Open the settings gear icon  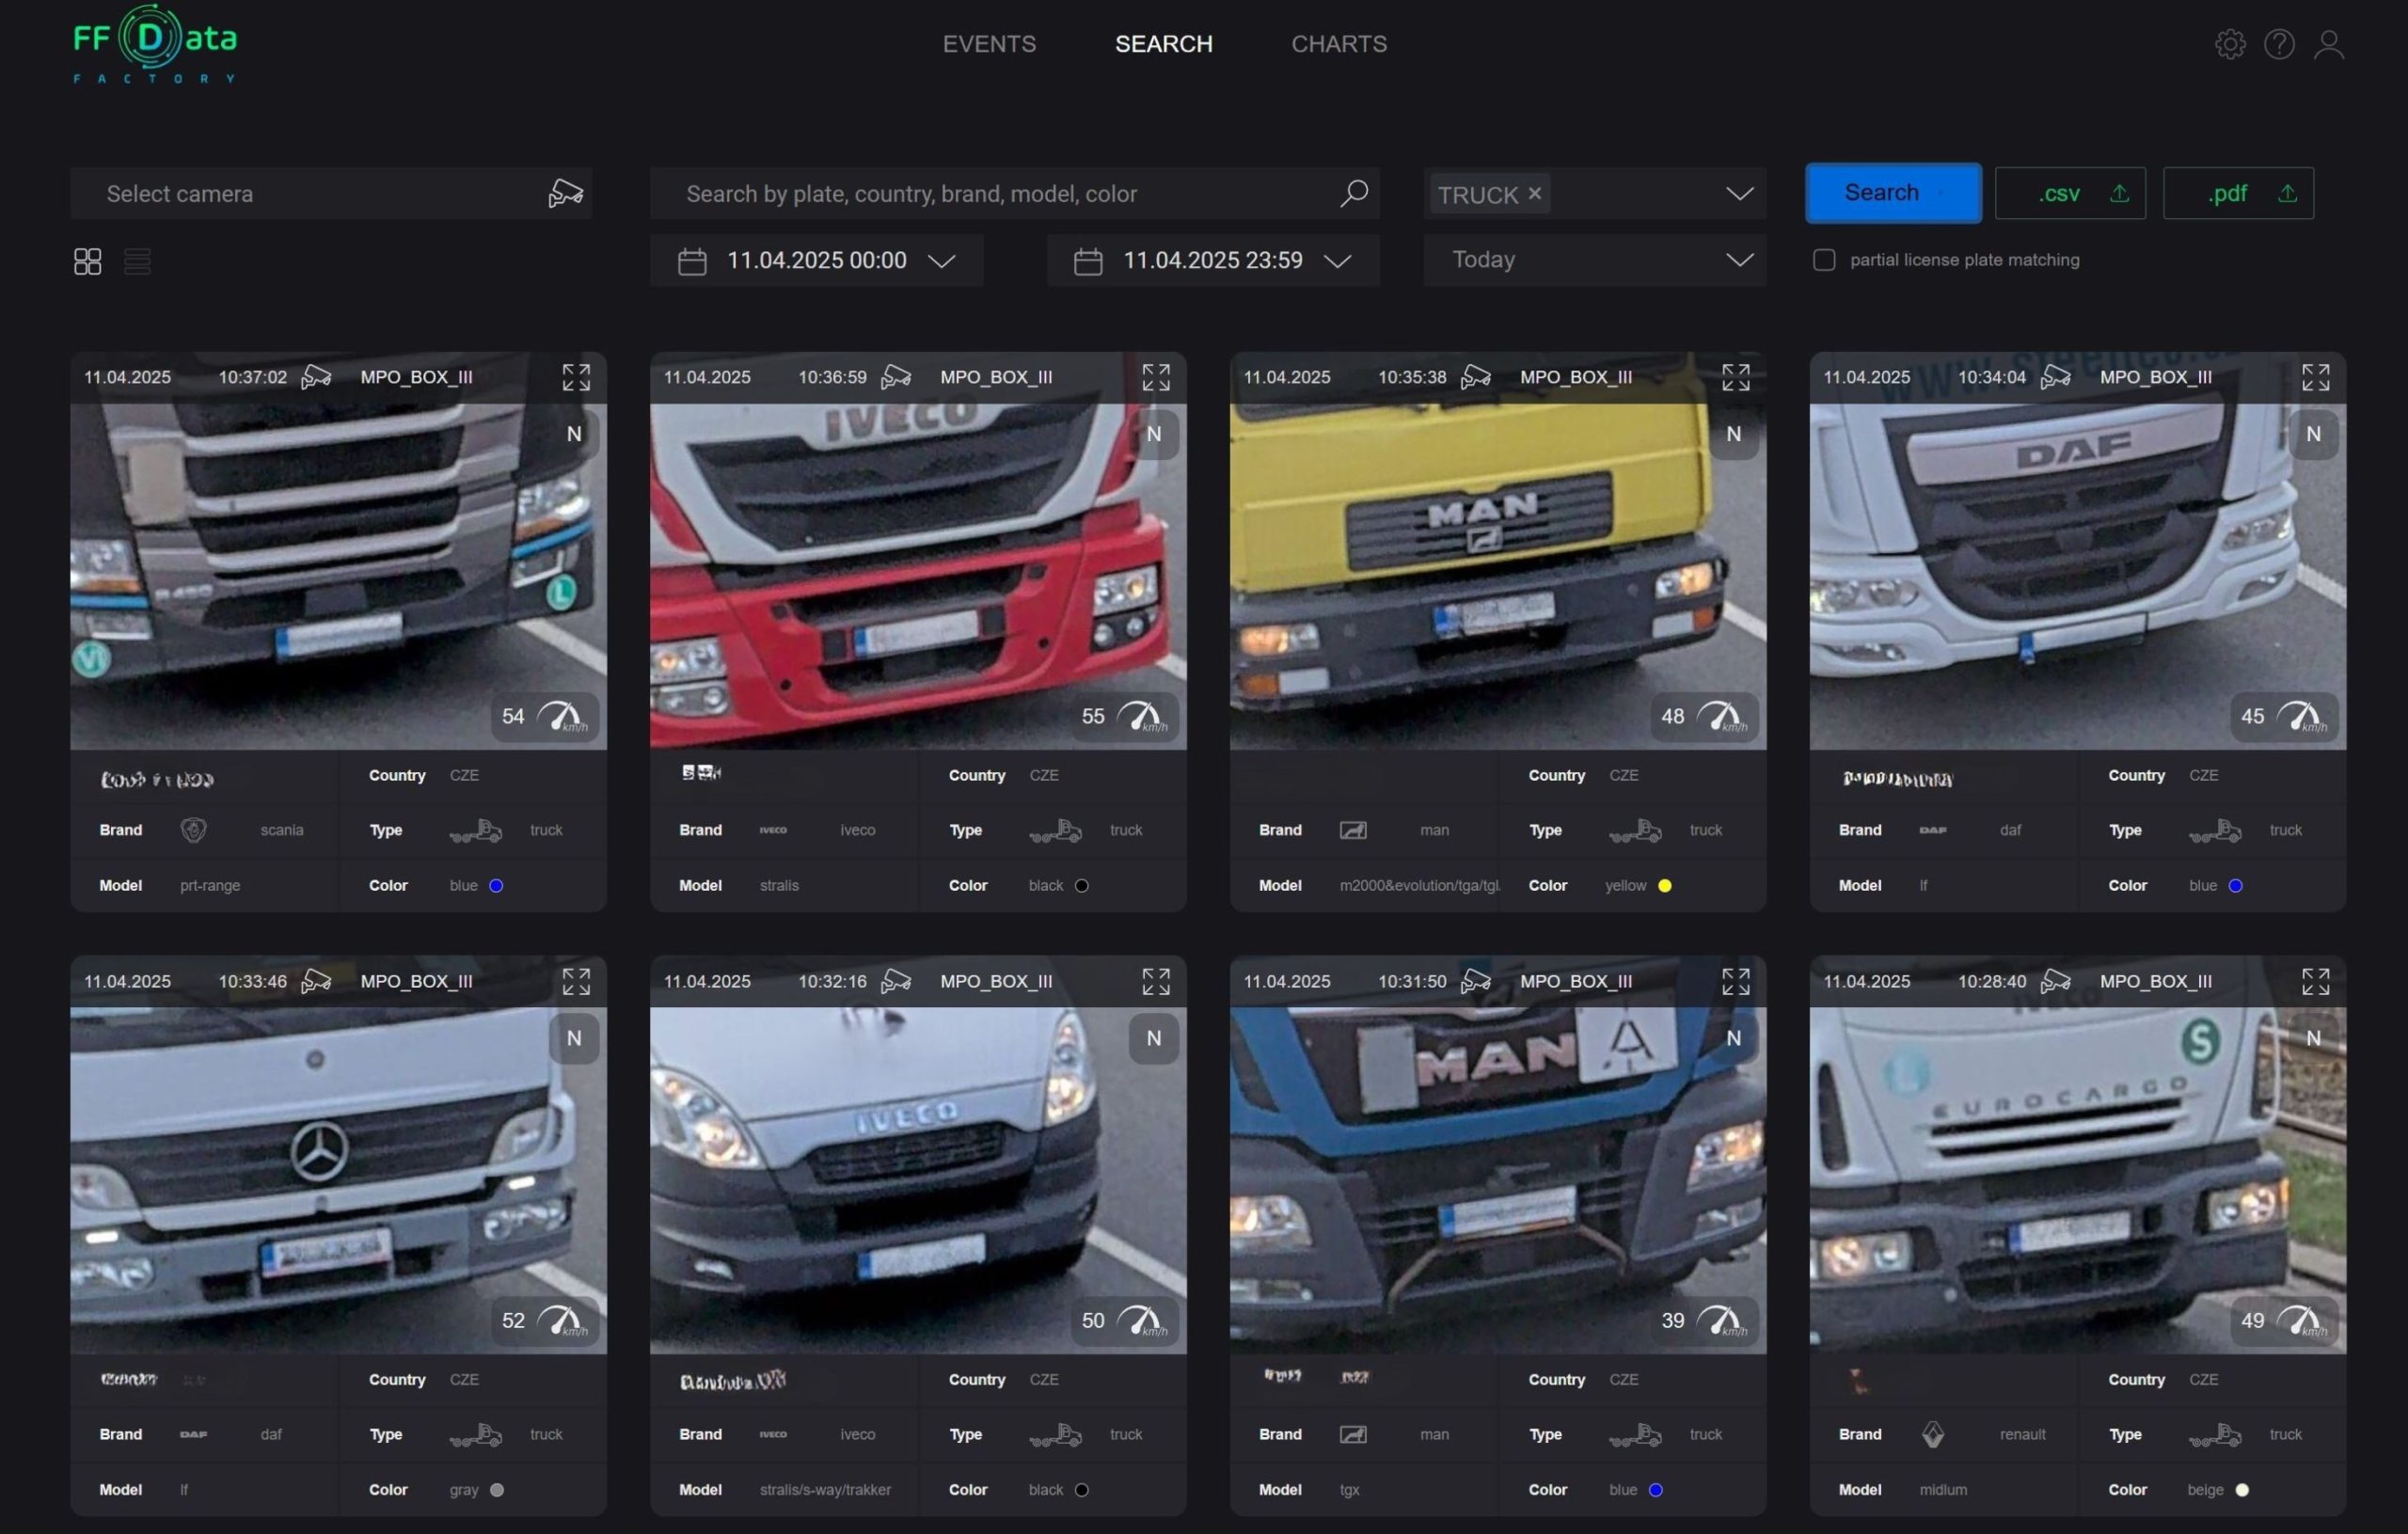click(x=2230, y=44)
